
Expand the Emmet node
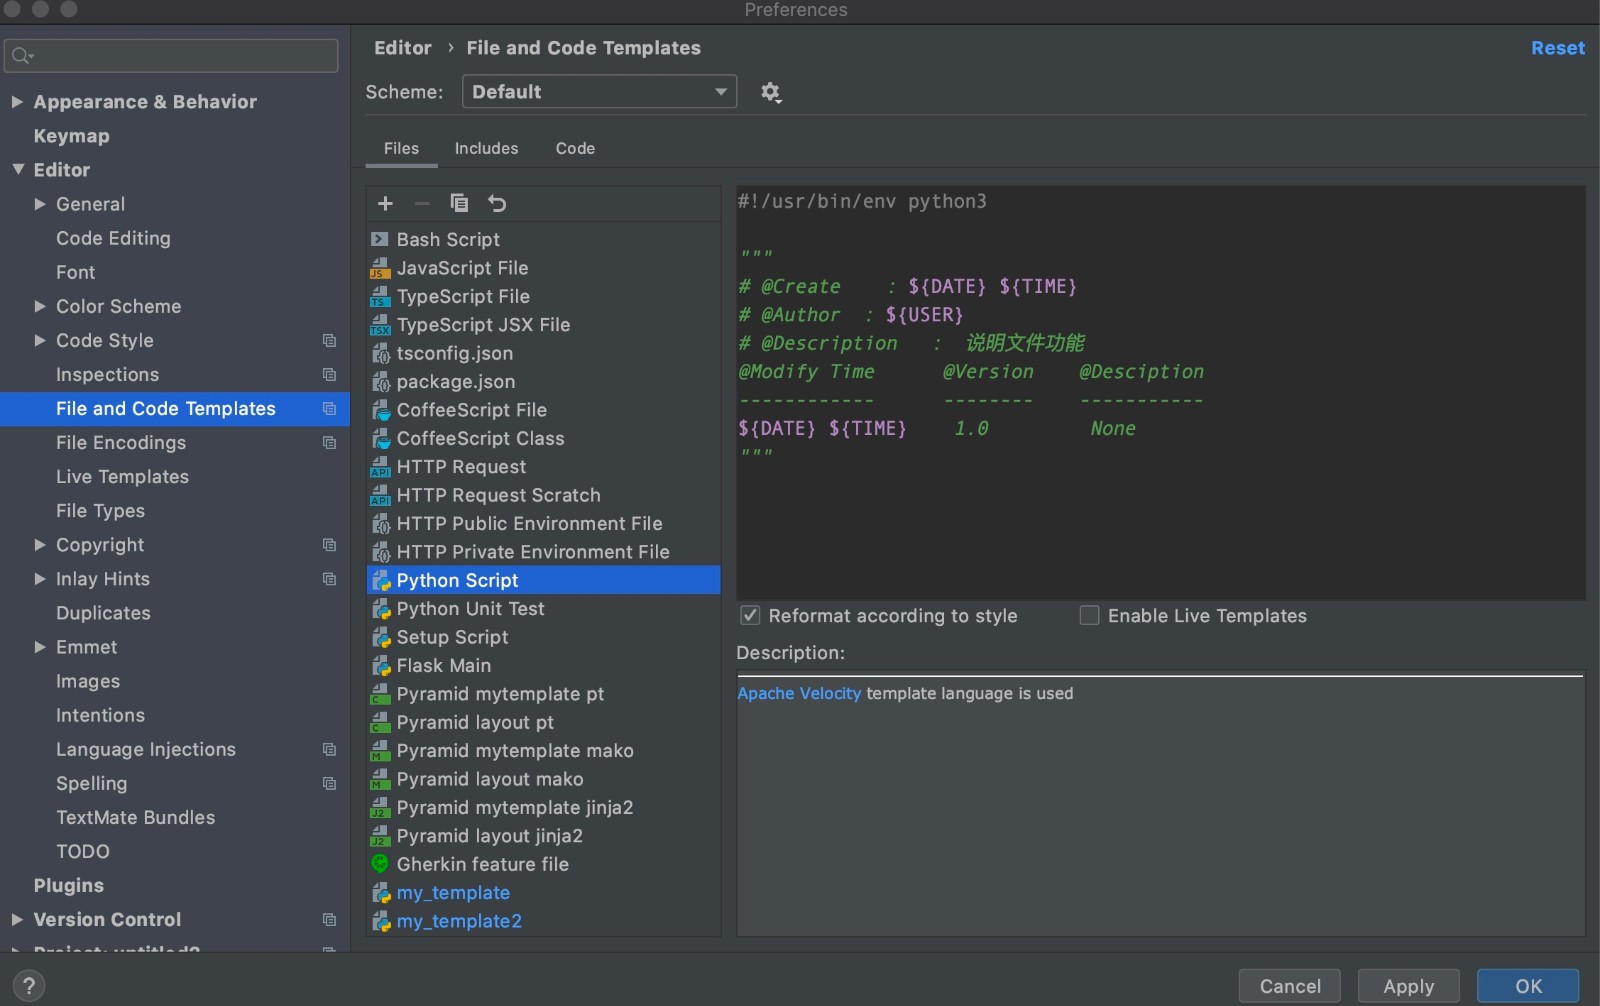(40, 647)
